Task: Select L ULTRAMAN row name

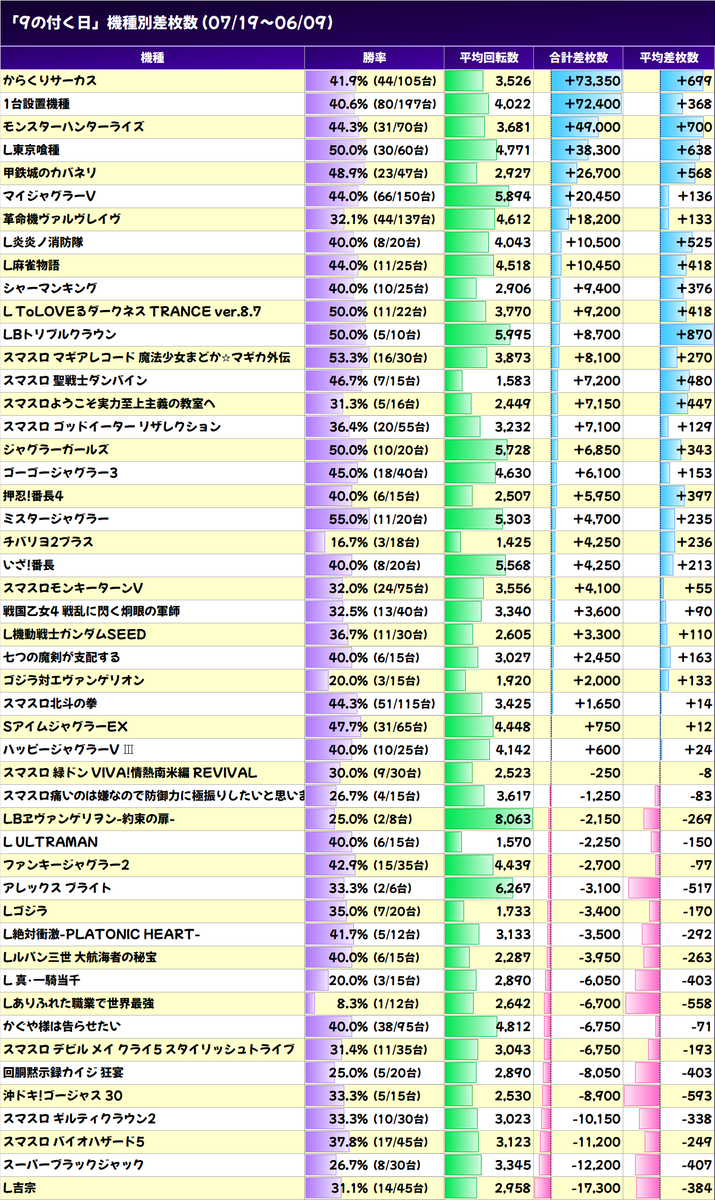Action: [x=51, y=842]
